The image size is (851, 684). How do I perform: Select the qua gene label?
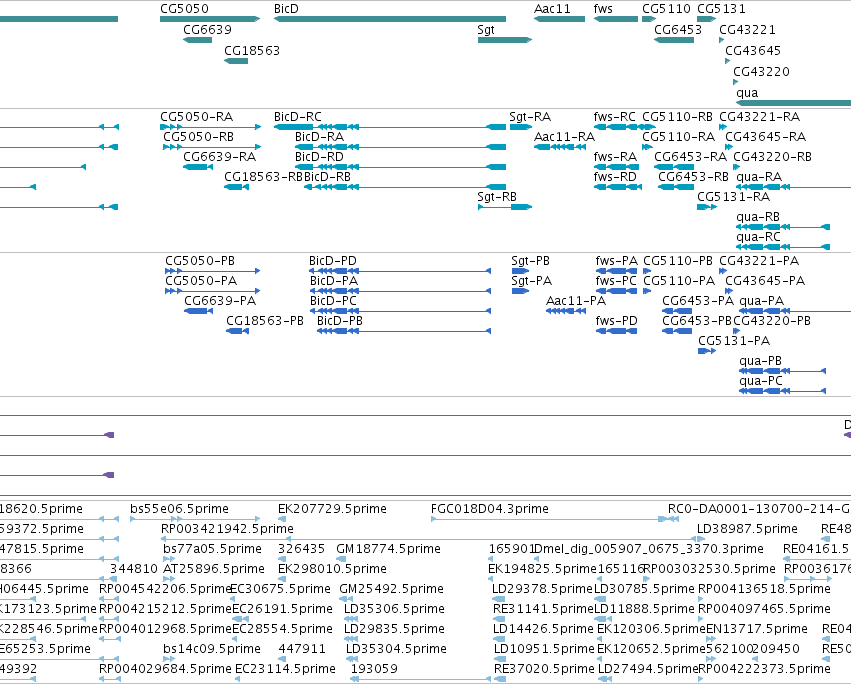[747, 93]
